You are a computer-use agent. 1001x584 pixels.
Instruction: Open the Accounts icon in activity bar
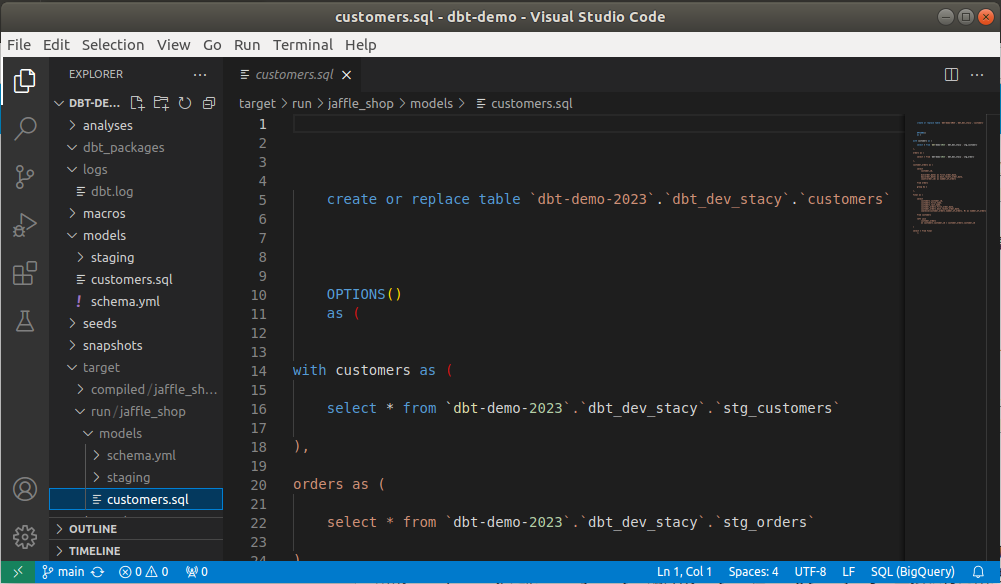click(x=24, y=490)
